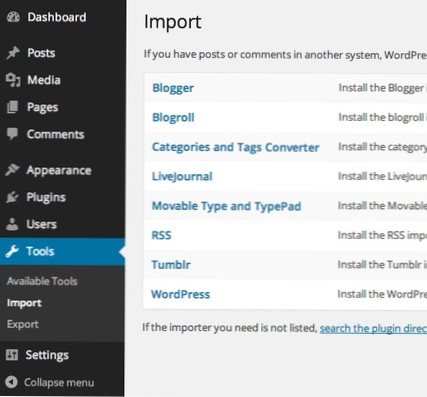Open Categories and Tags Converter link
The image size is (427, 397).
(x=235, y=147)
